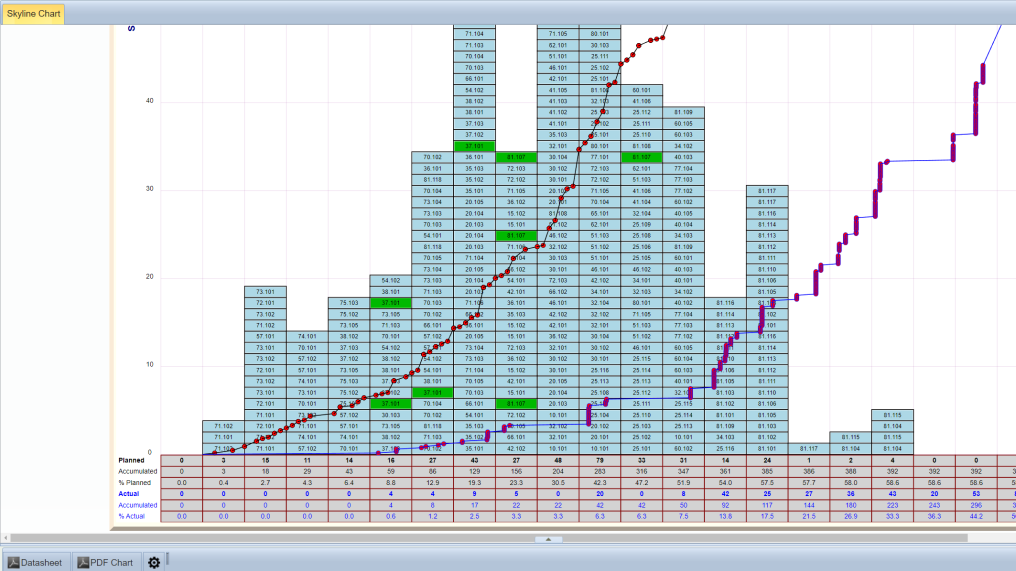Click the '% Actual' row label
The width and height of the screenshot is (1016, 571).
132,517
